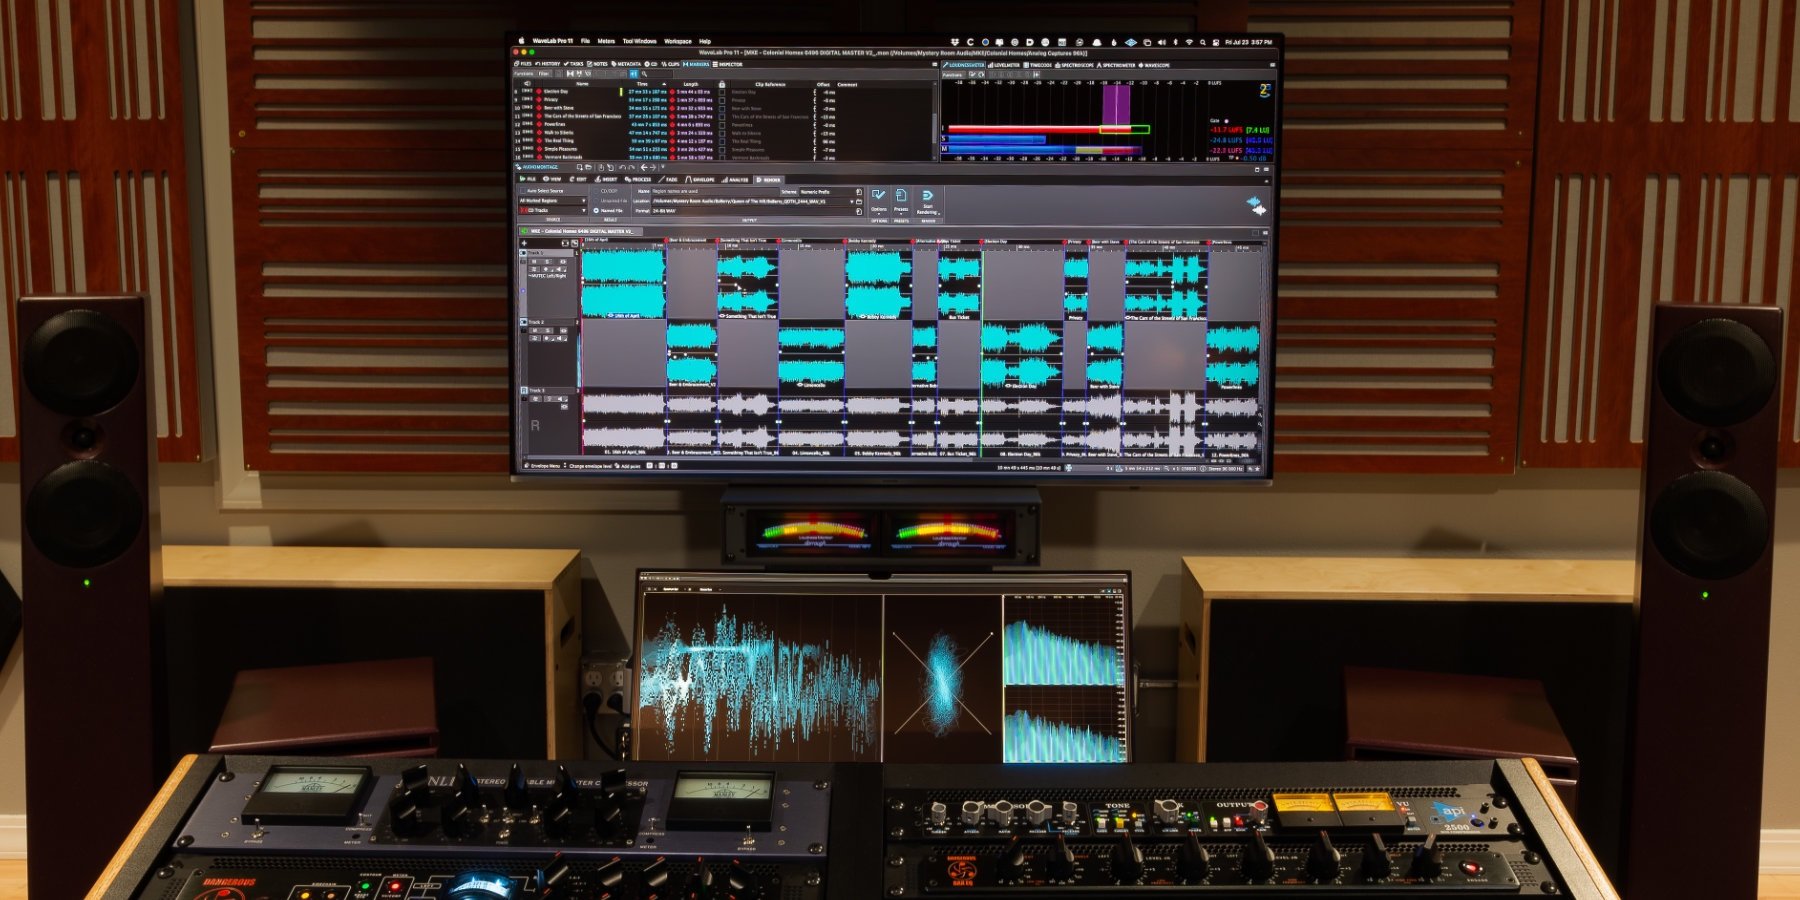The width and height of the screenshot is (1800, 900).
Task: Click the browse folder icon beside Location field
Action: (x=859, y=201)
